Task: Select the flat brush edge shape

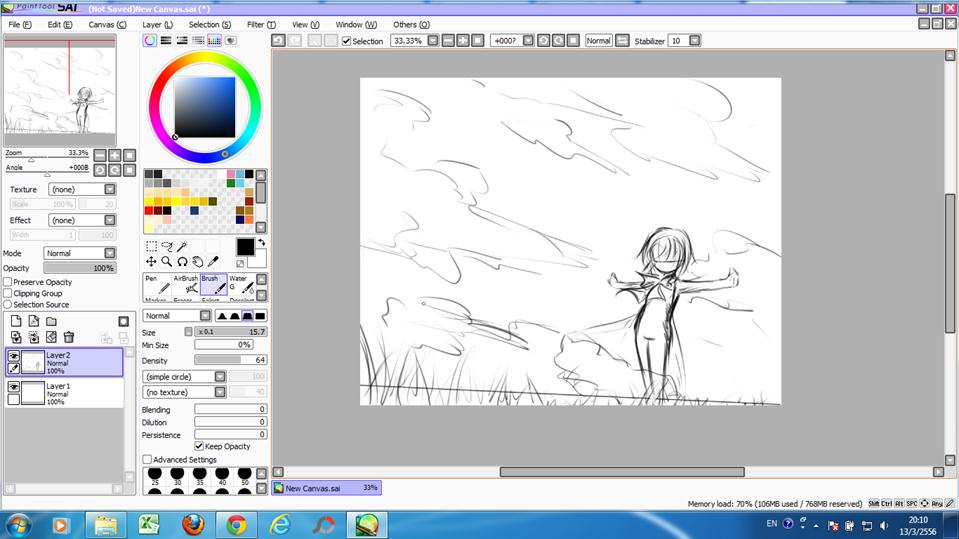Action: click(x=260, y=316)
